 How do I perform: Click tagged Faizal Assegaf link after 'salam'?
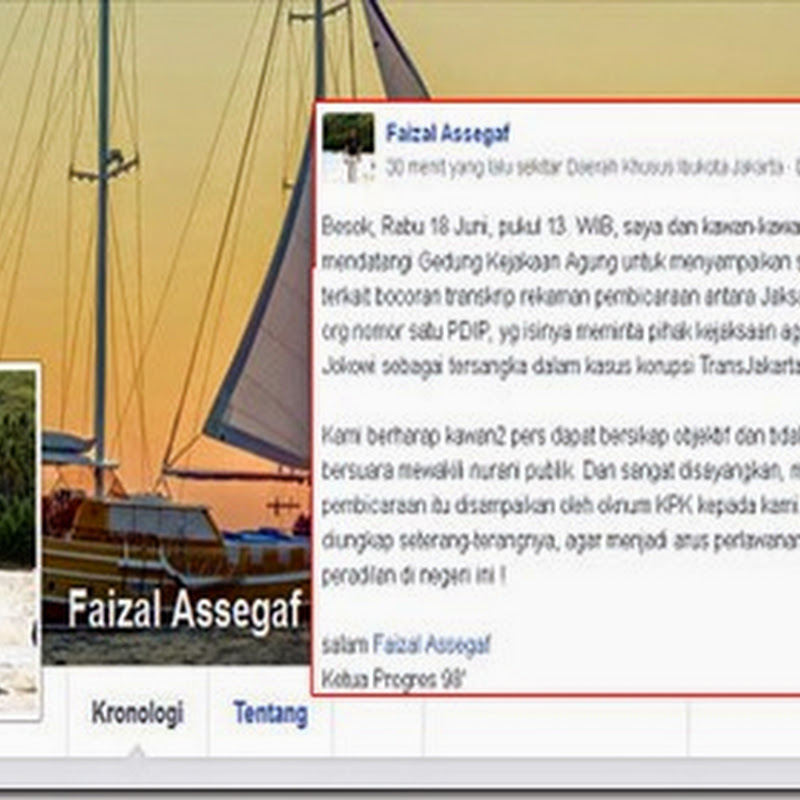(x=432, y=644)
